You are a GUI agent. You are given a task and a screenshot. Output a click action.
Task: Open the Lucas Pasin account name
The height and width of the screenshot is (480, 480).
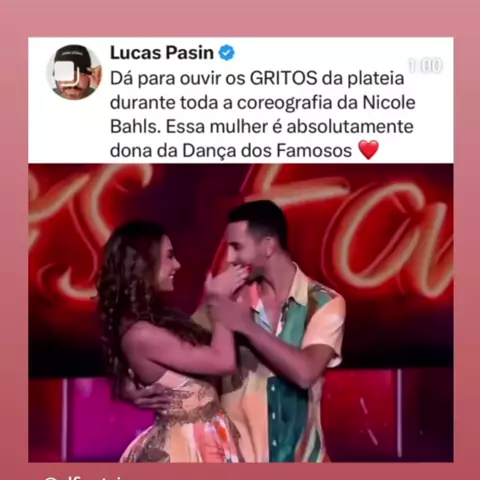click(162, 53)
